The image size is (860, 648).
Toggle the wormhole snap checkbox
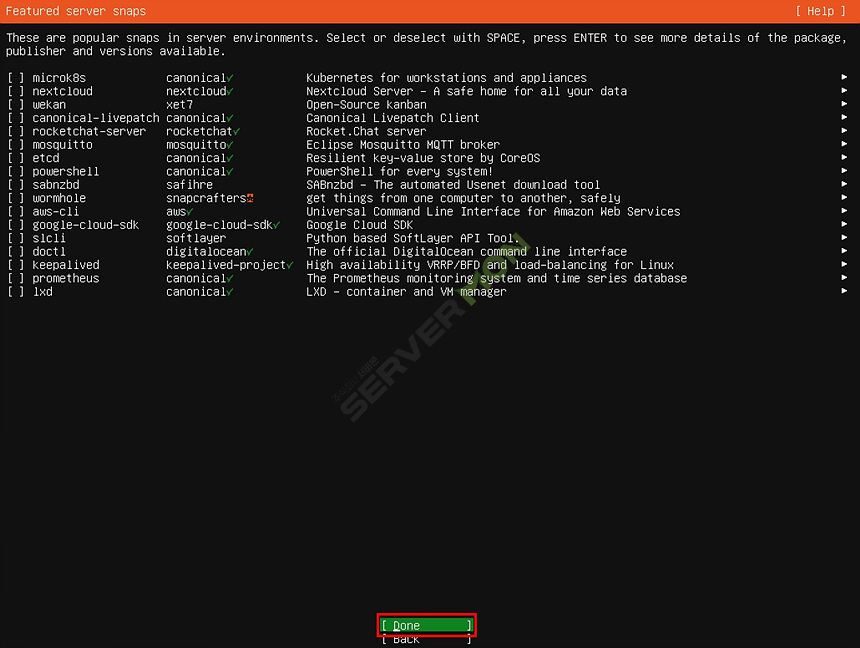(16, 198)
